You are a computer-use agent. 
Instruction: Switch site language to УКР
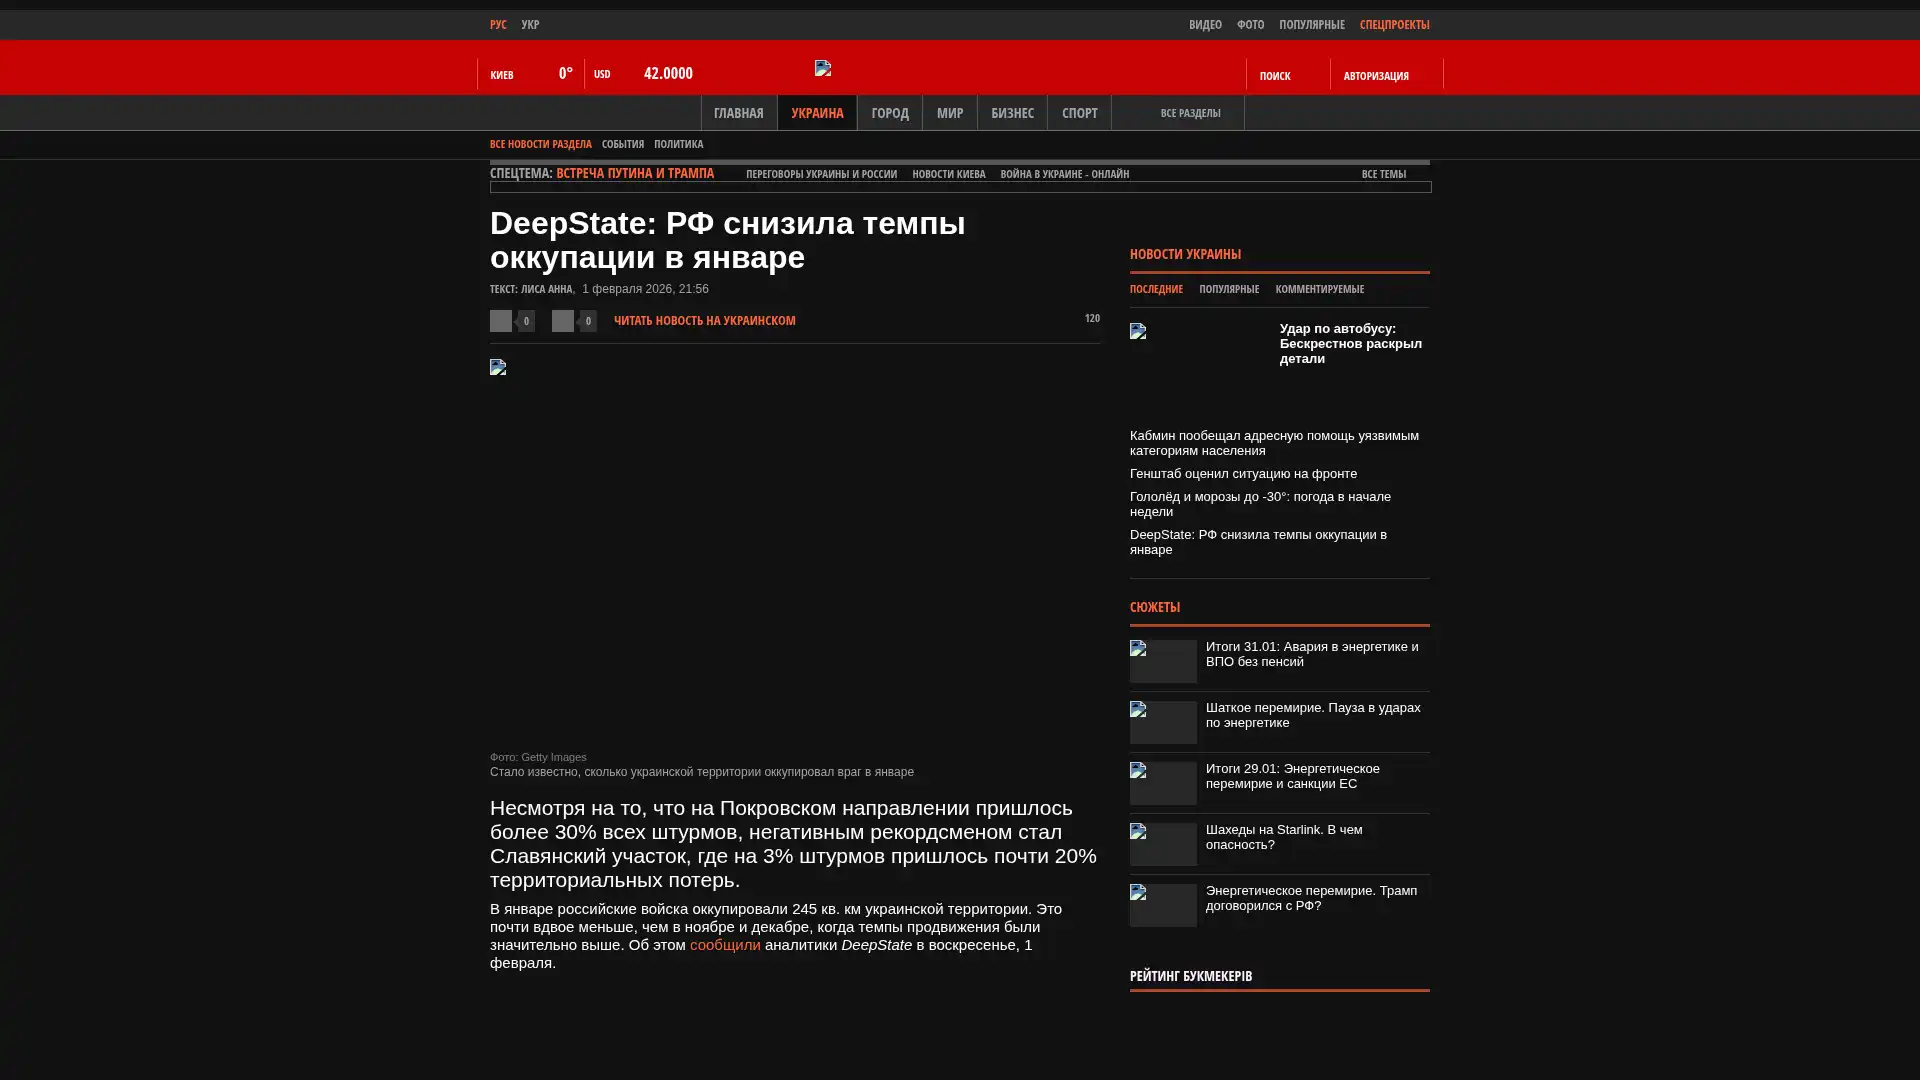click(530, 24)
